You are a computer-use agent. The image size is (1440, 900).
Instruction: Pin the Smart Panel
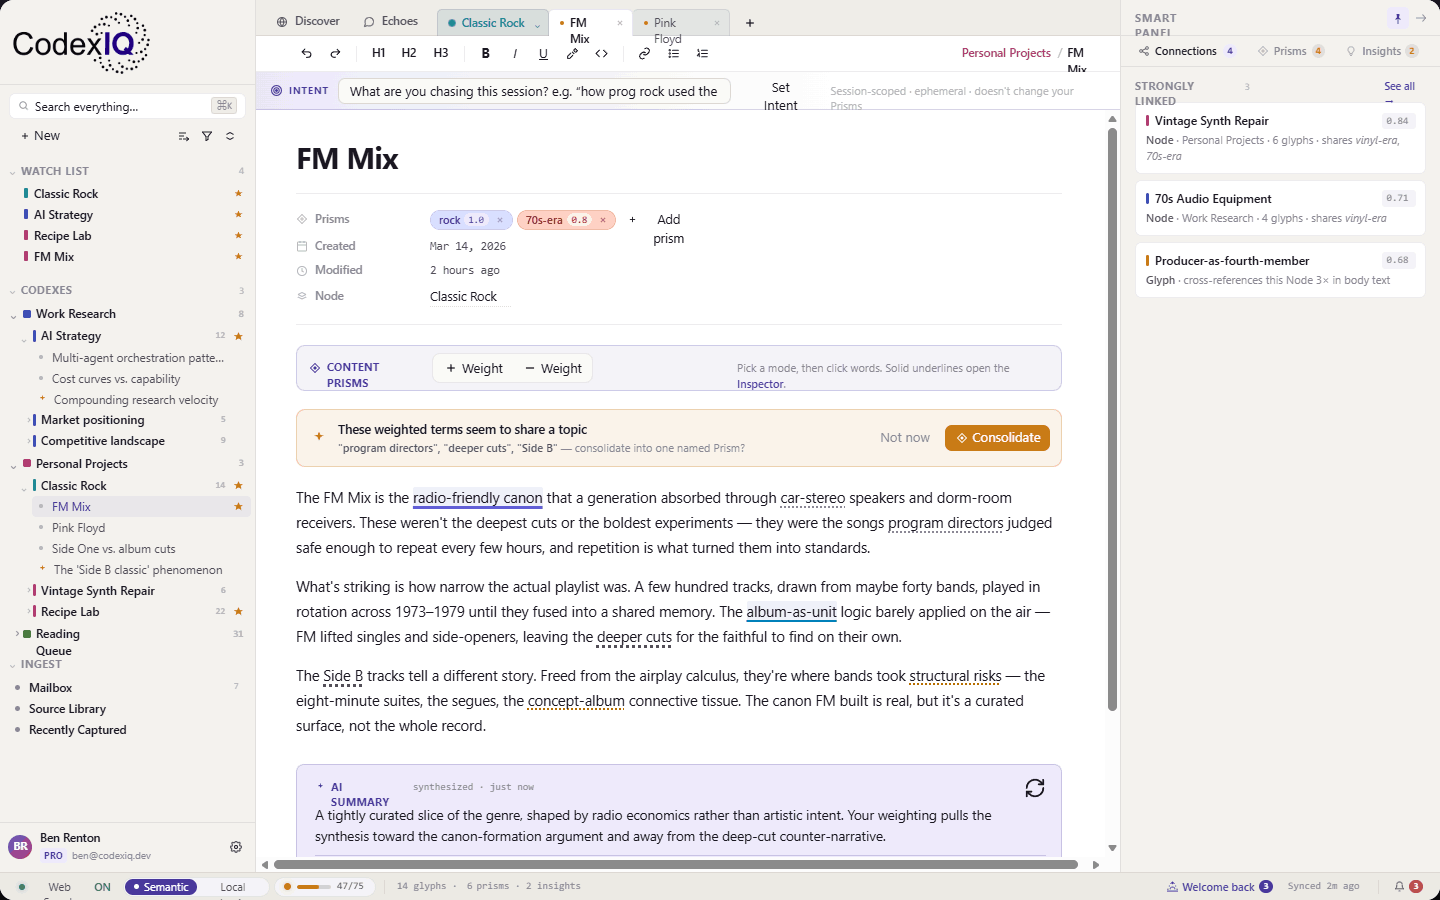click(1398, 18)
